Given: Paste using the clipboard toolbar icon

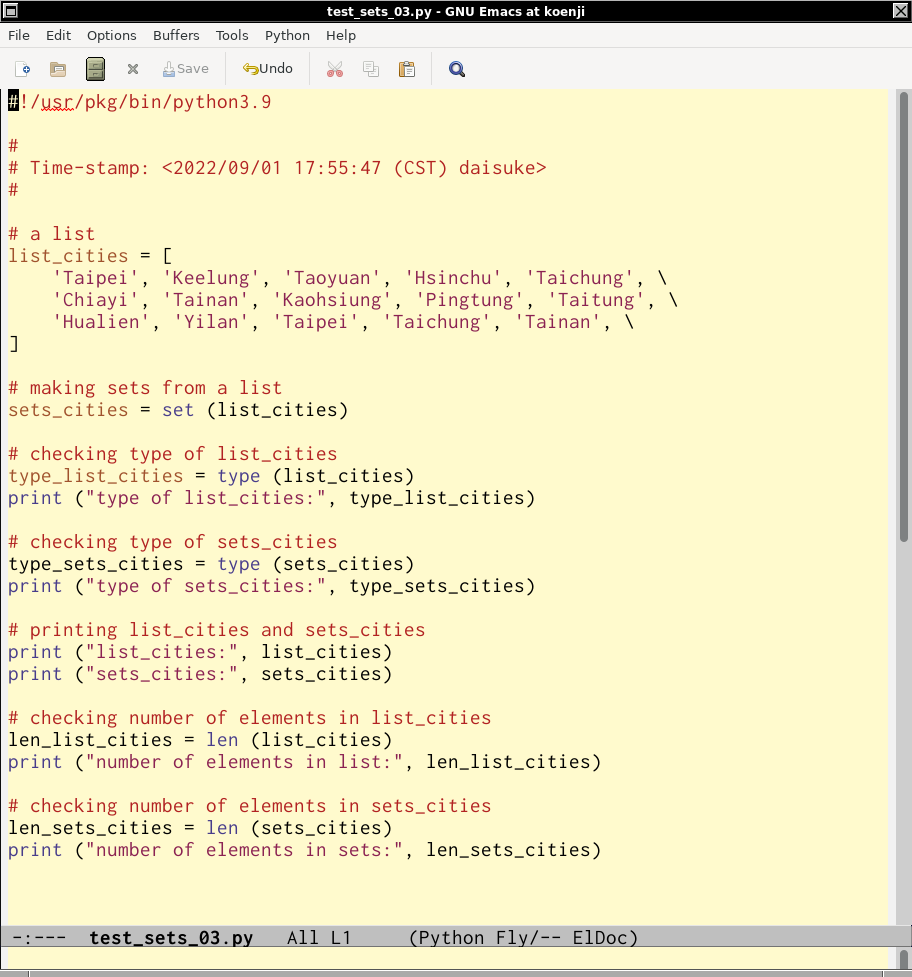Looking at the screenshot, I should (x=407, y=69).
